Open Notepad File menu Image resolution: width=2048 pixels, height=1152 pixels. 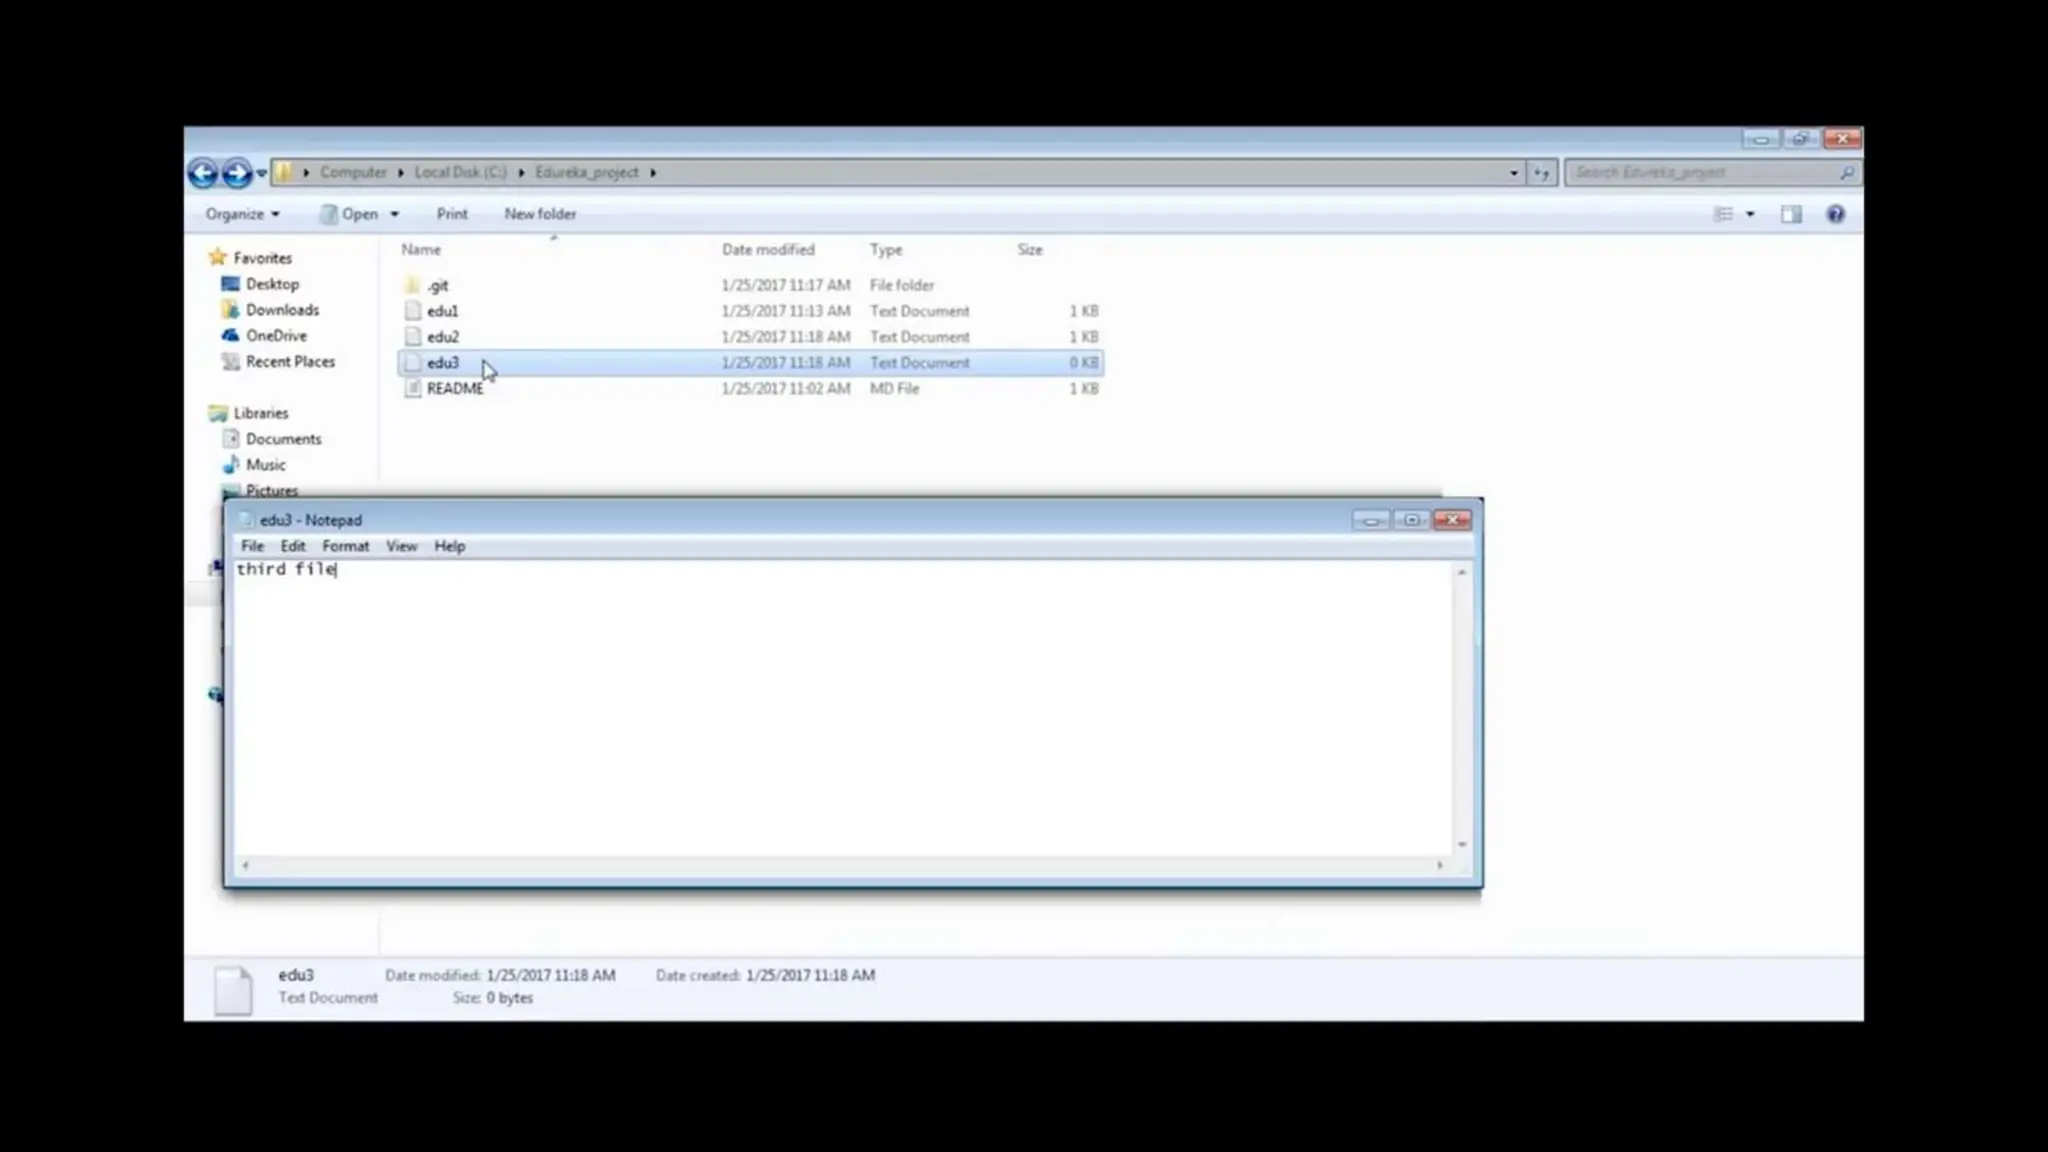252,546
